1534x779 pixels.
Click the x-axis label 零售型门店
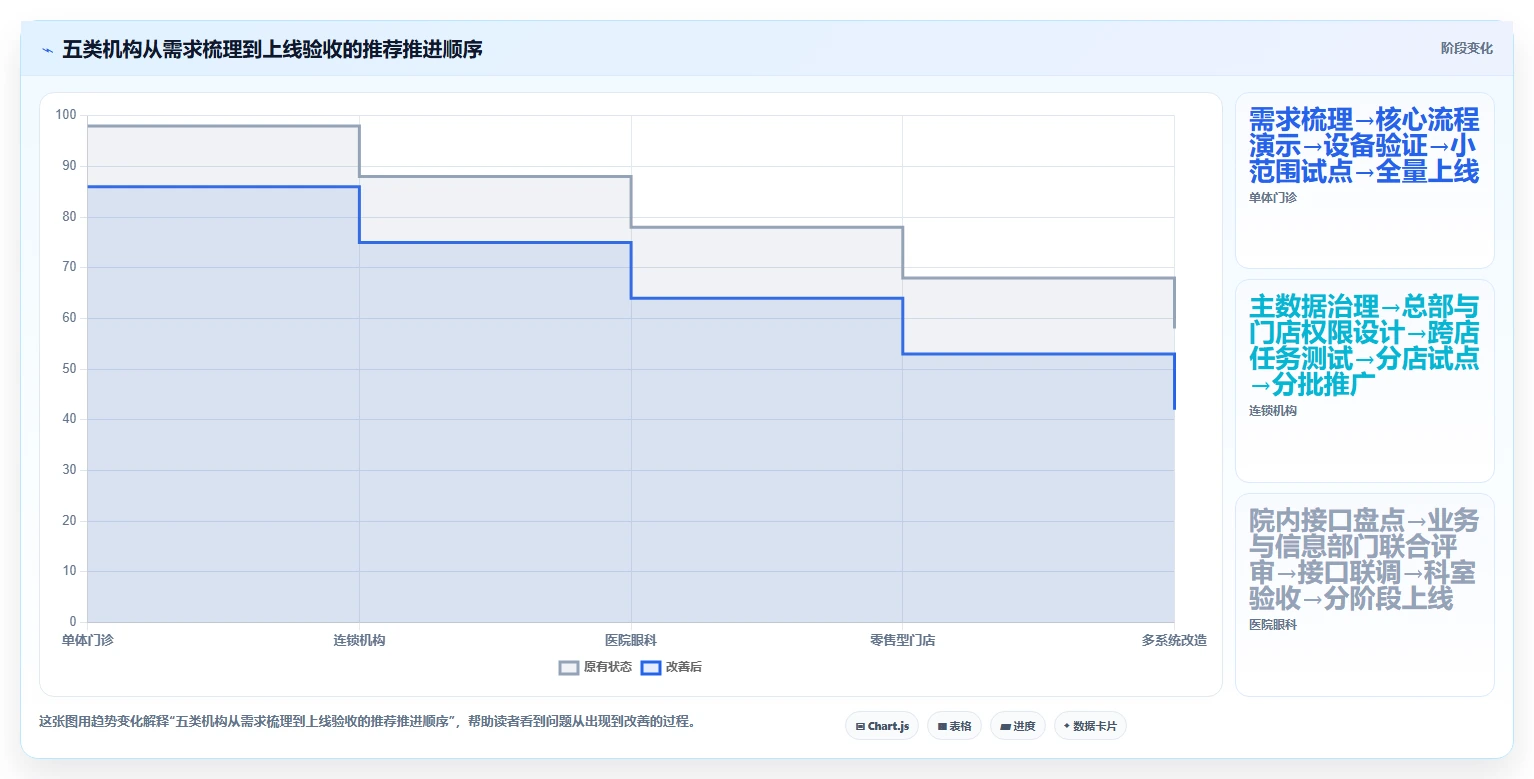(902, 640)
